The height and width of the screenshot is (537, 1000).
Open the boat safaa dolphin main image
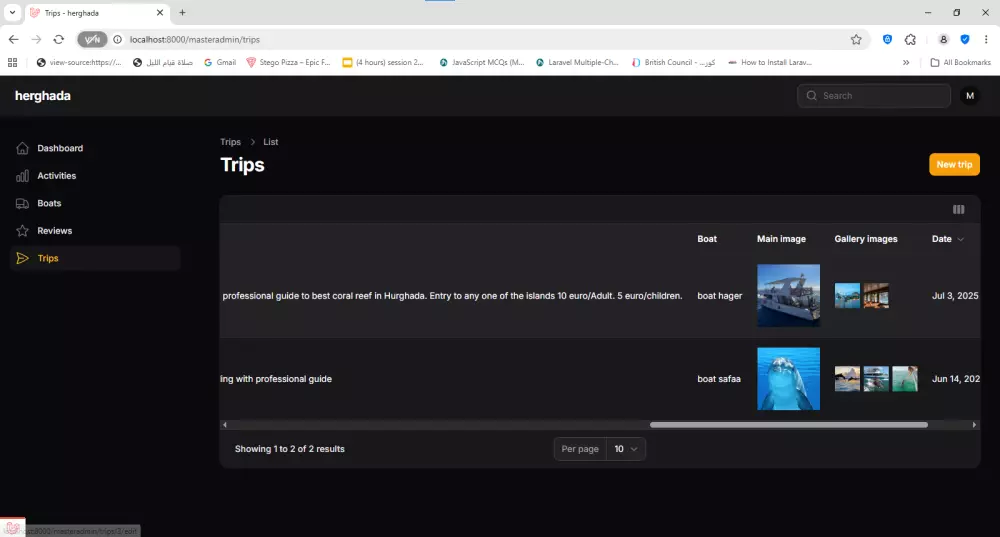[788, 379]
